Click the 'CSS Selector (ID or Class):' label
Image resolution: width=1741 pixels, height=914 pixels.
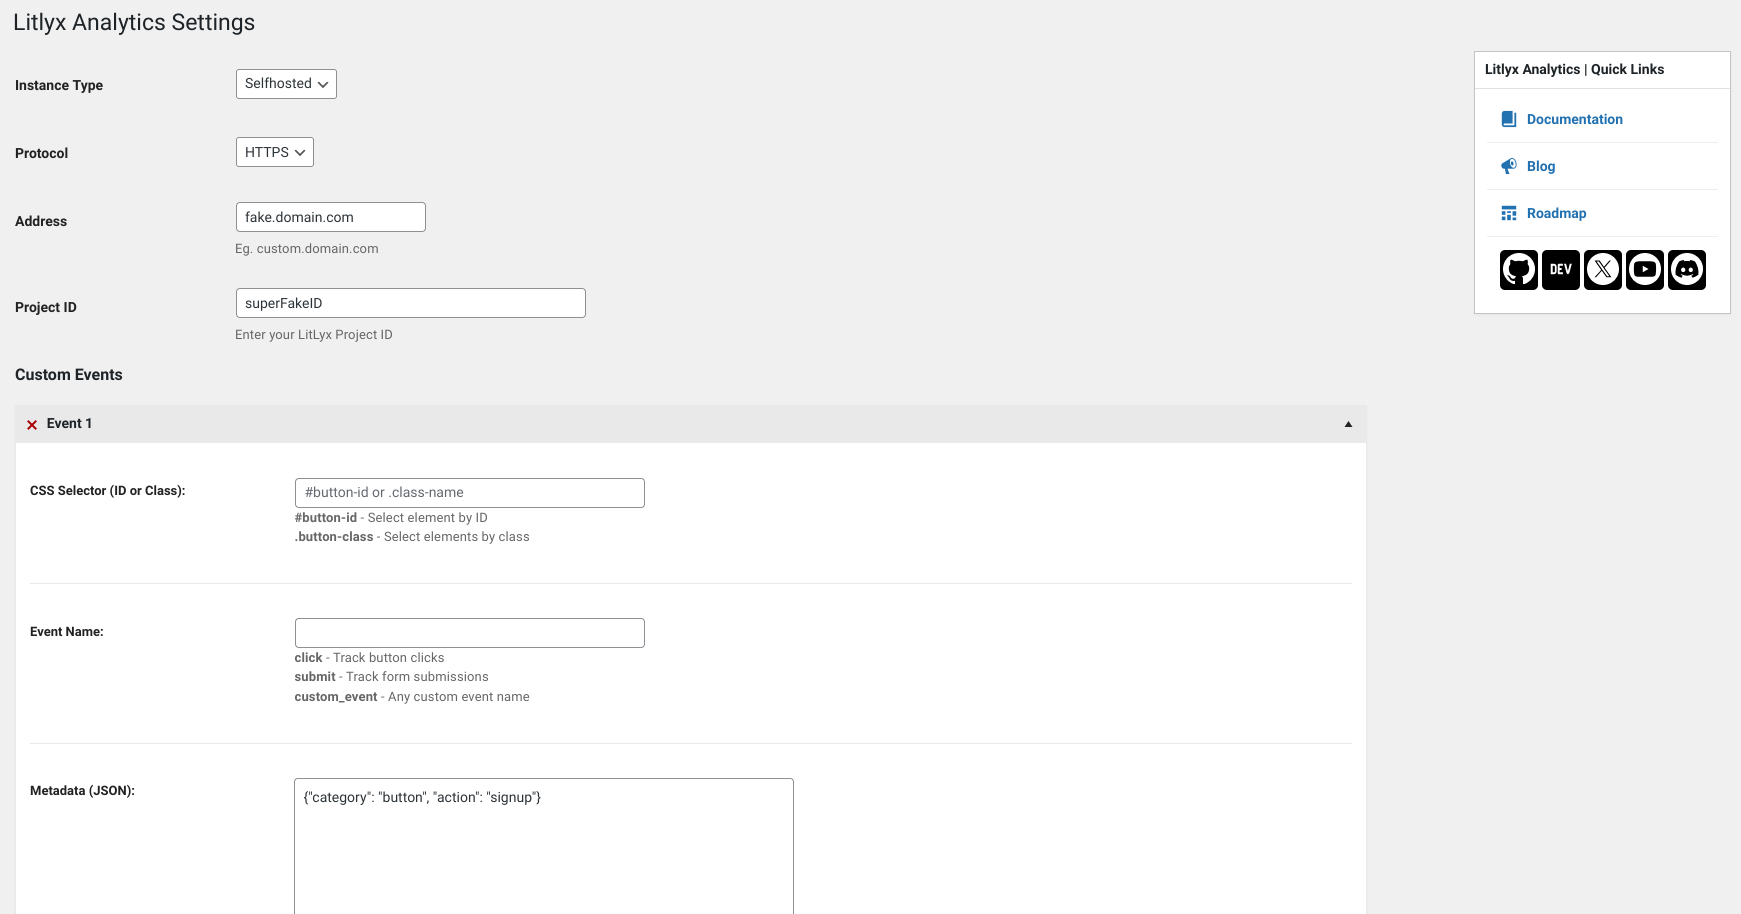(x=108, y=491)
